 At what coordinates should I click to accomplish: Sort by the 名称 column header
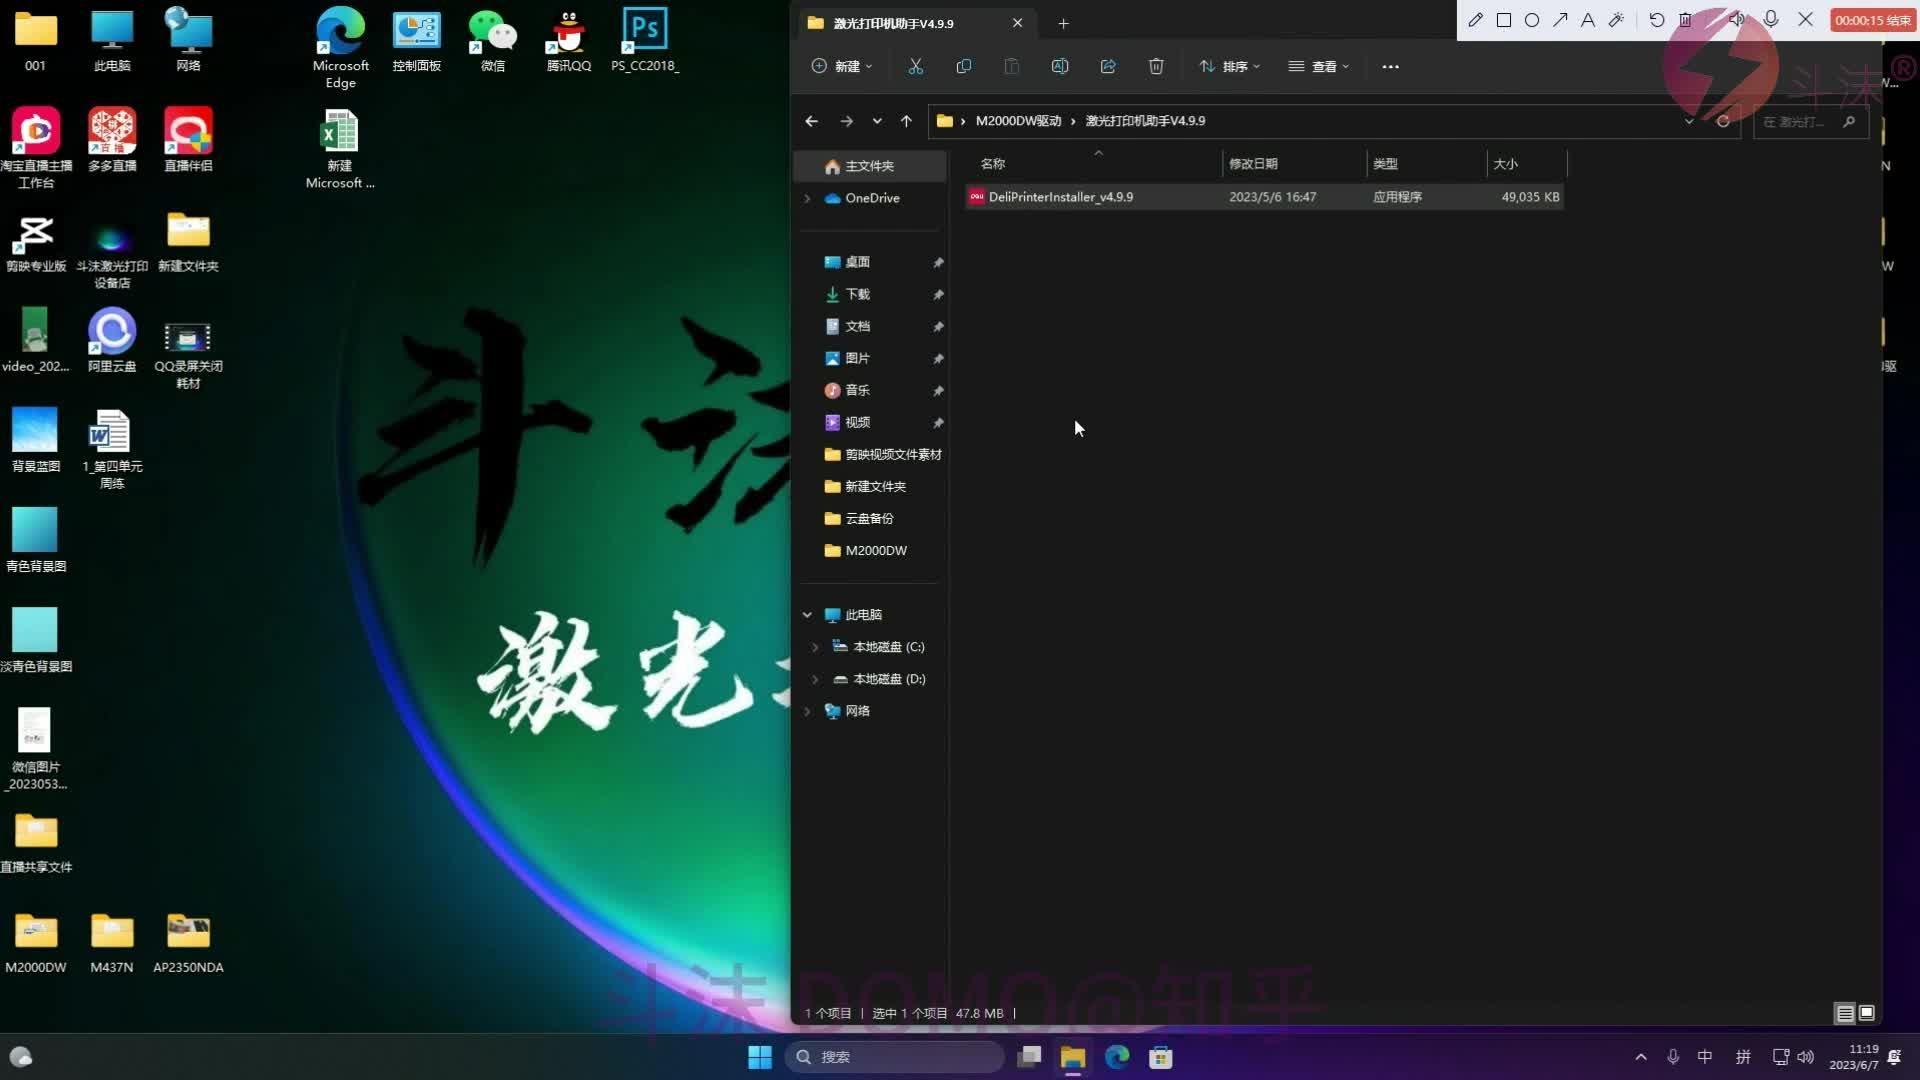point(1097,163)
